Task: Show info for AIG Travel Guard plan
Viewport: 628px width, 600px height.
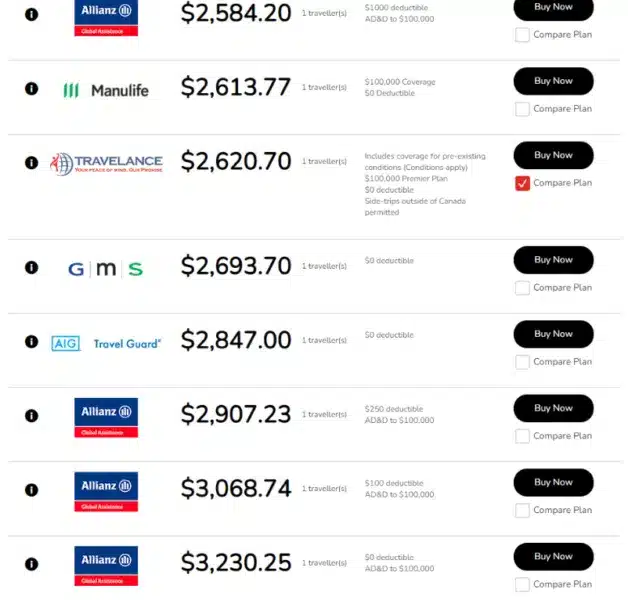Action: 31,341
